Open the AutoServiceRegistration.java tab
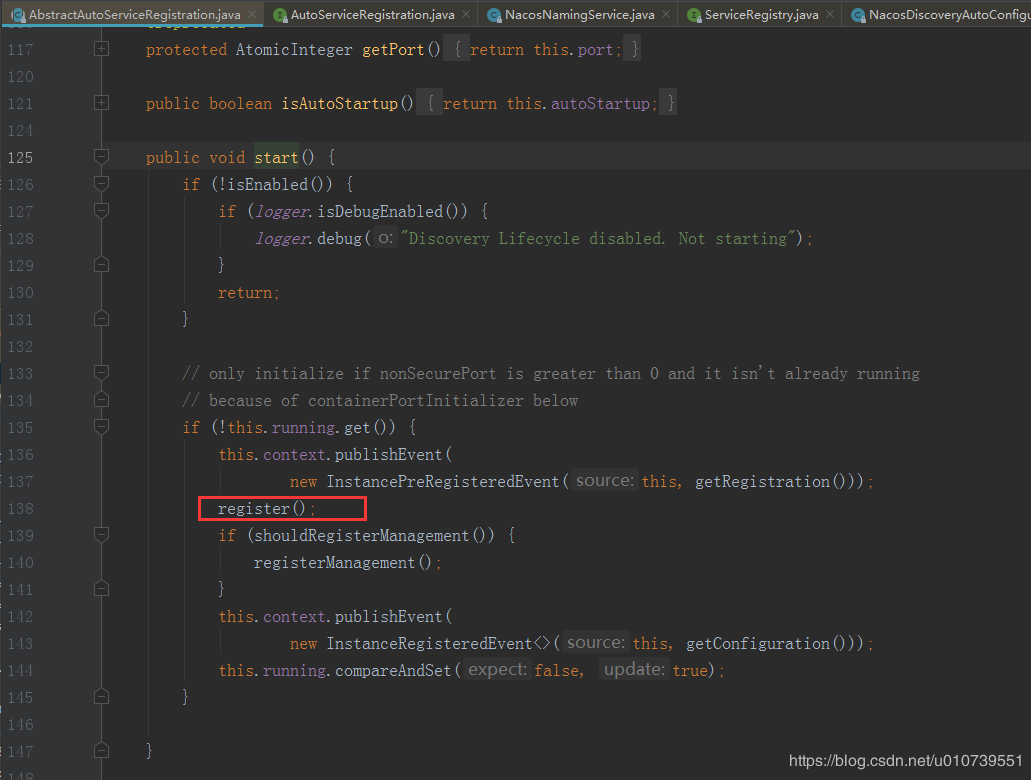The width and height of the screenshot is (1031, 780). pyautogui.click(x=372, y=14)
